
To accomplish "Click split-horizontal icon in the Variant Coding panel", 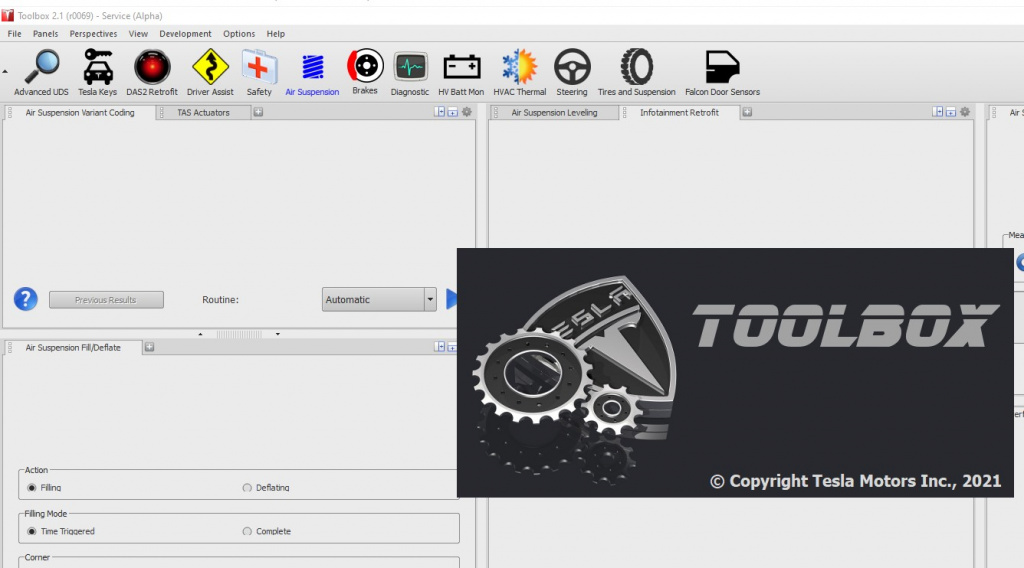I will (x=453, y=112).
